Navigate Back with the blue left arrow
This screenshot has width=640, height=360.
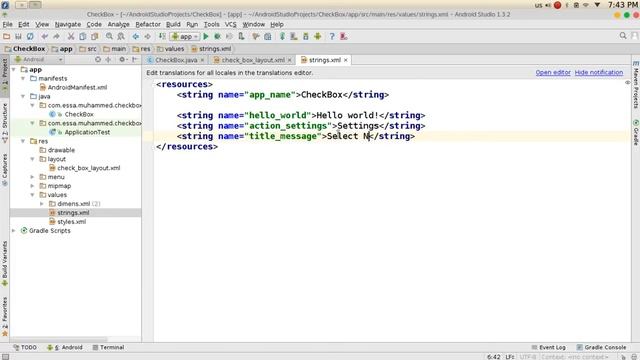point(136,36)
